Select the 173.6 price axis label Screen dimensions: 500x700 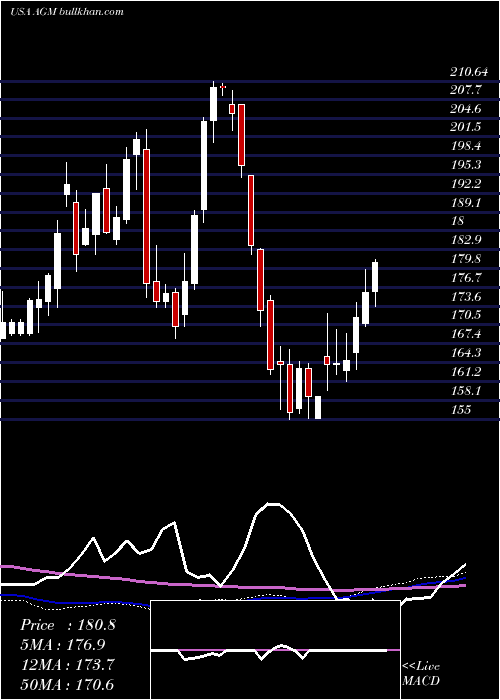[466, 296]
